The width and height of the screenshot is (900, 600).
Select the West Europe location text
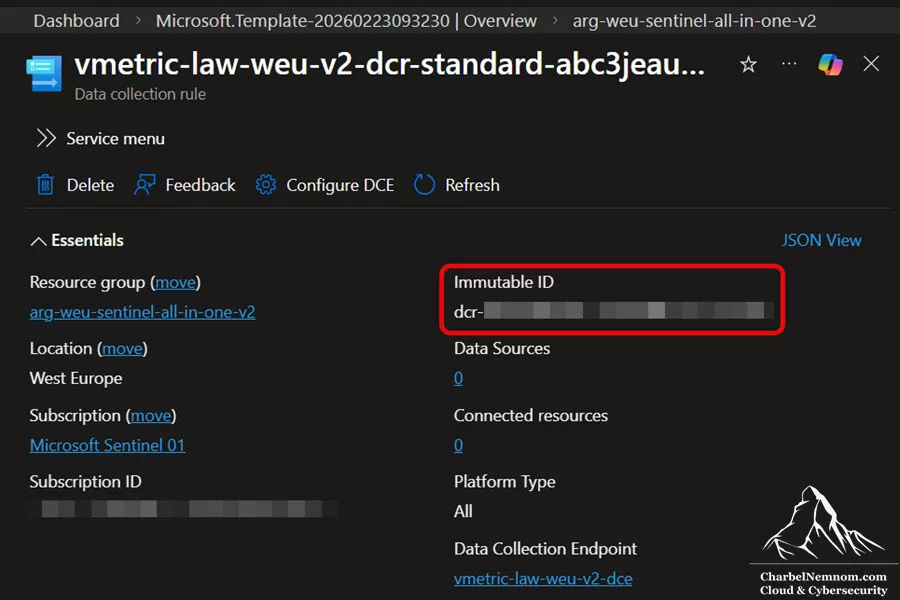76,378
